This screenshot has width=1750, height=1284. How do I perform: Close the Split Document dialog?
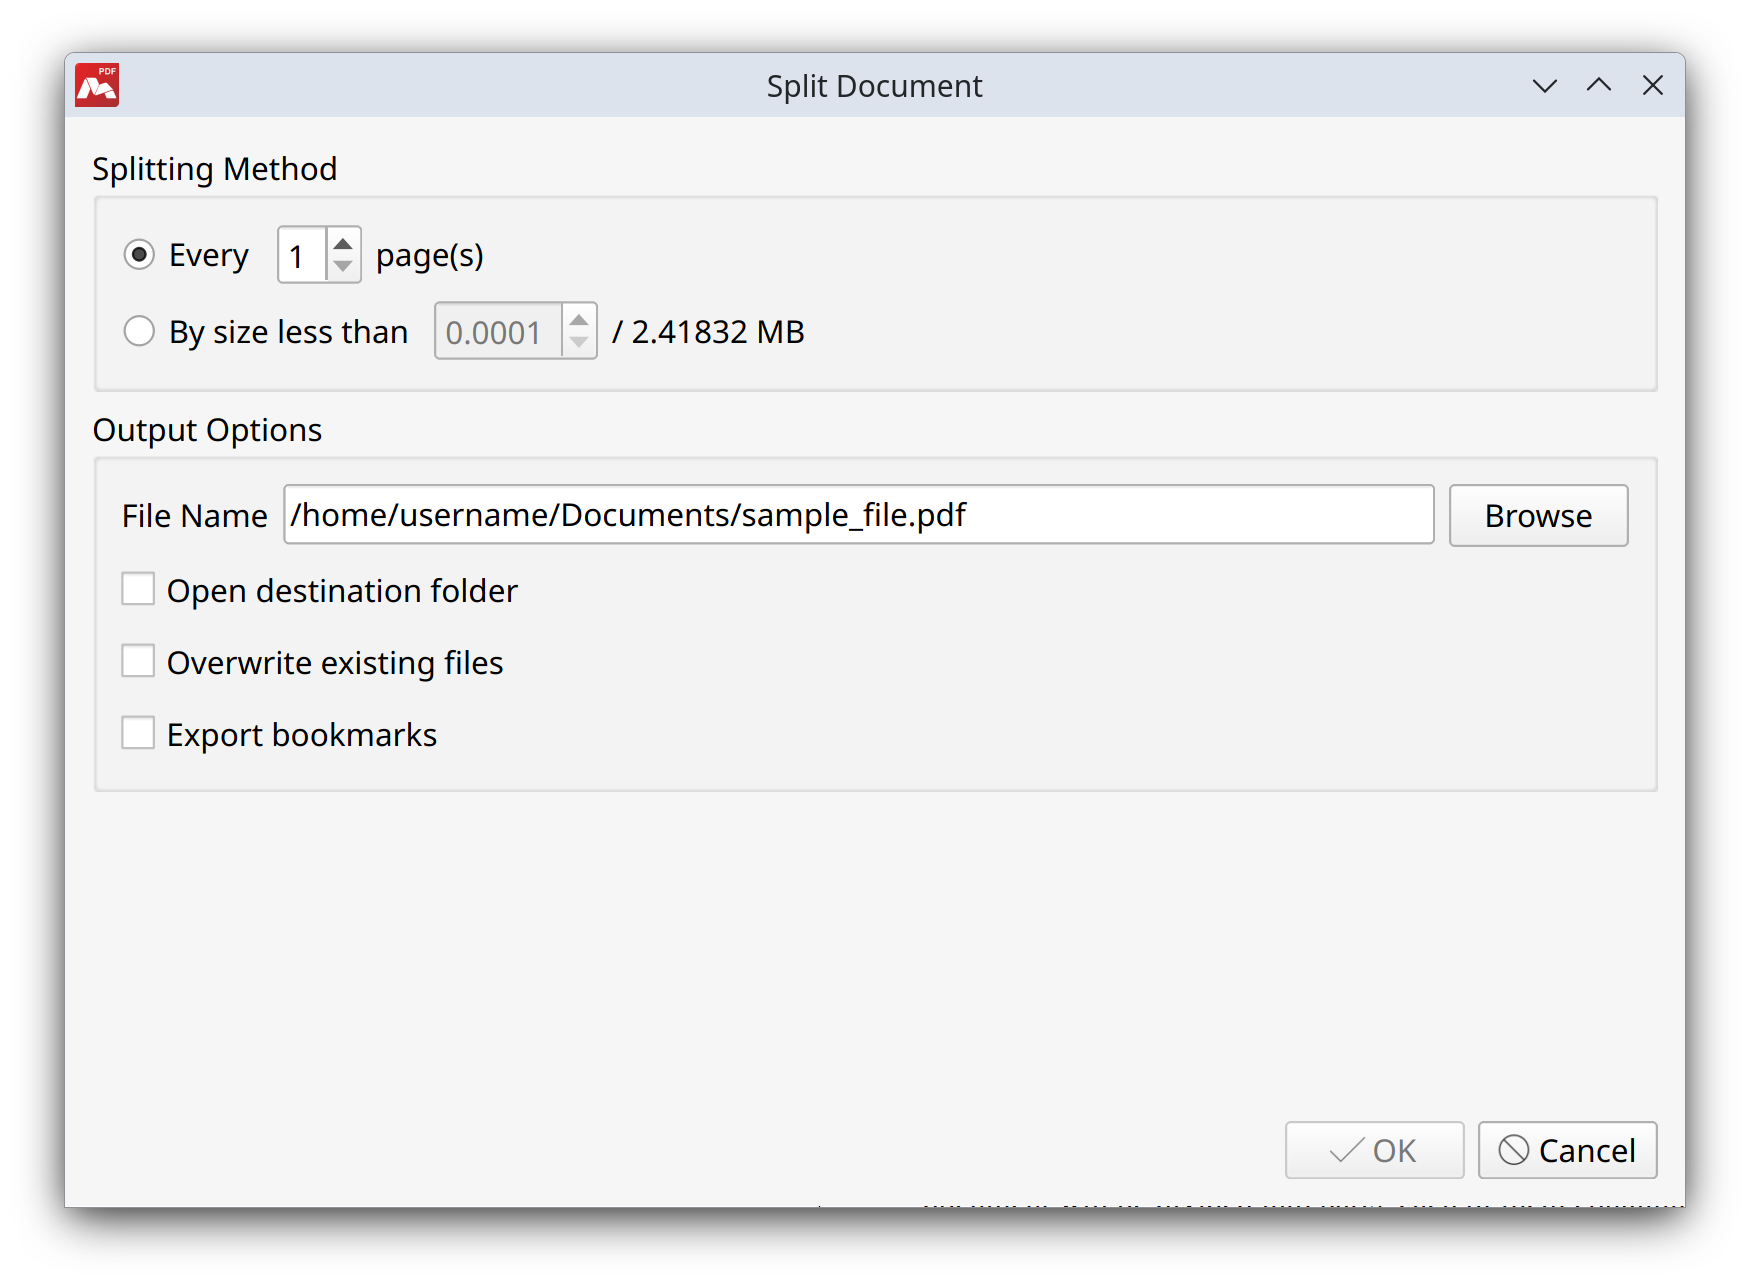(1652, 86)
